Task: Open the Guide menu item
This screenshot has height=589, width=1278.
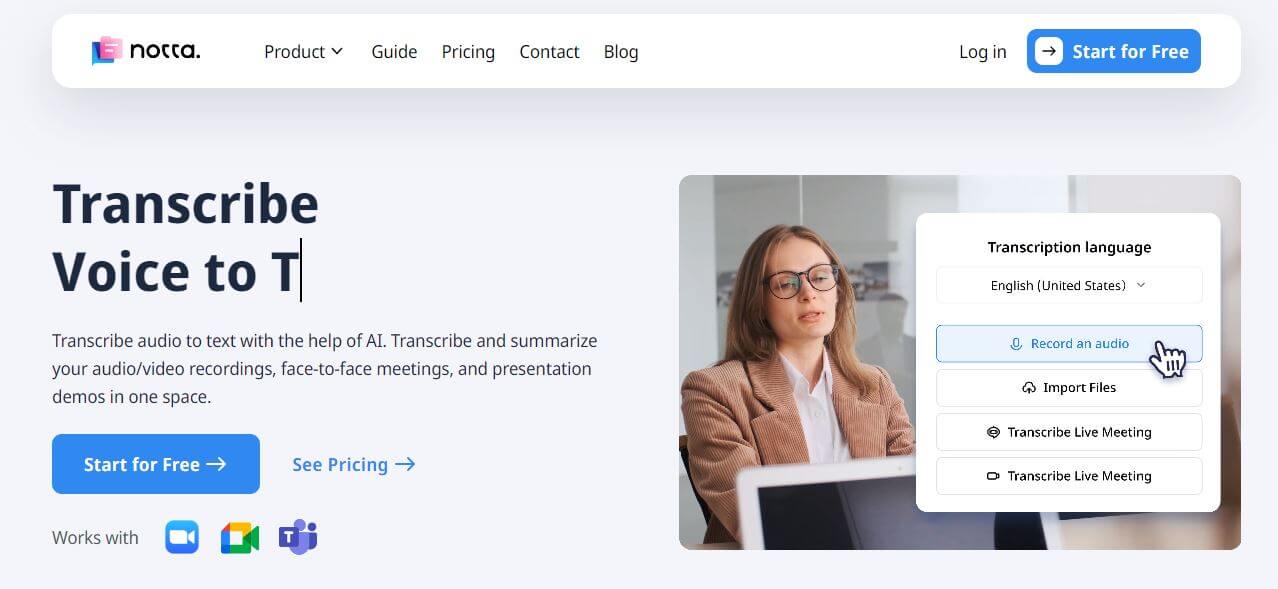Action: click(x=394, y=52)
